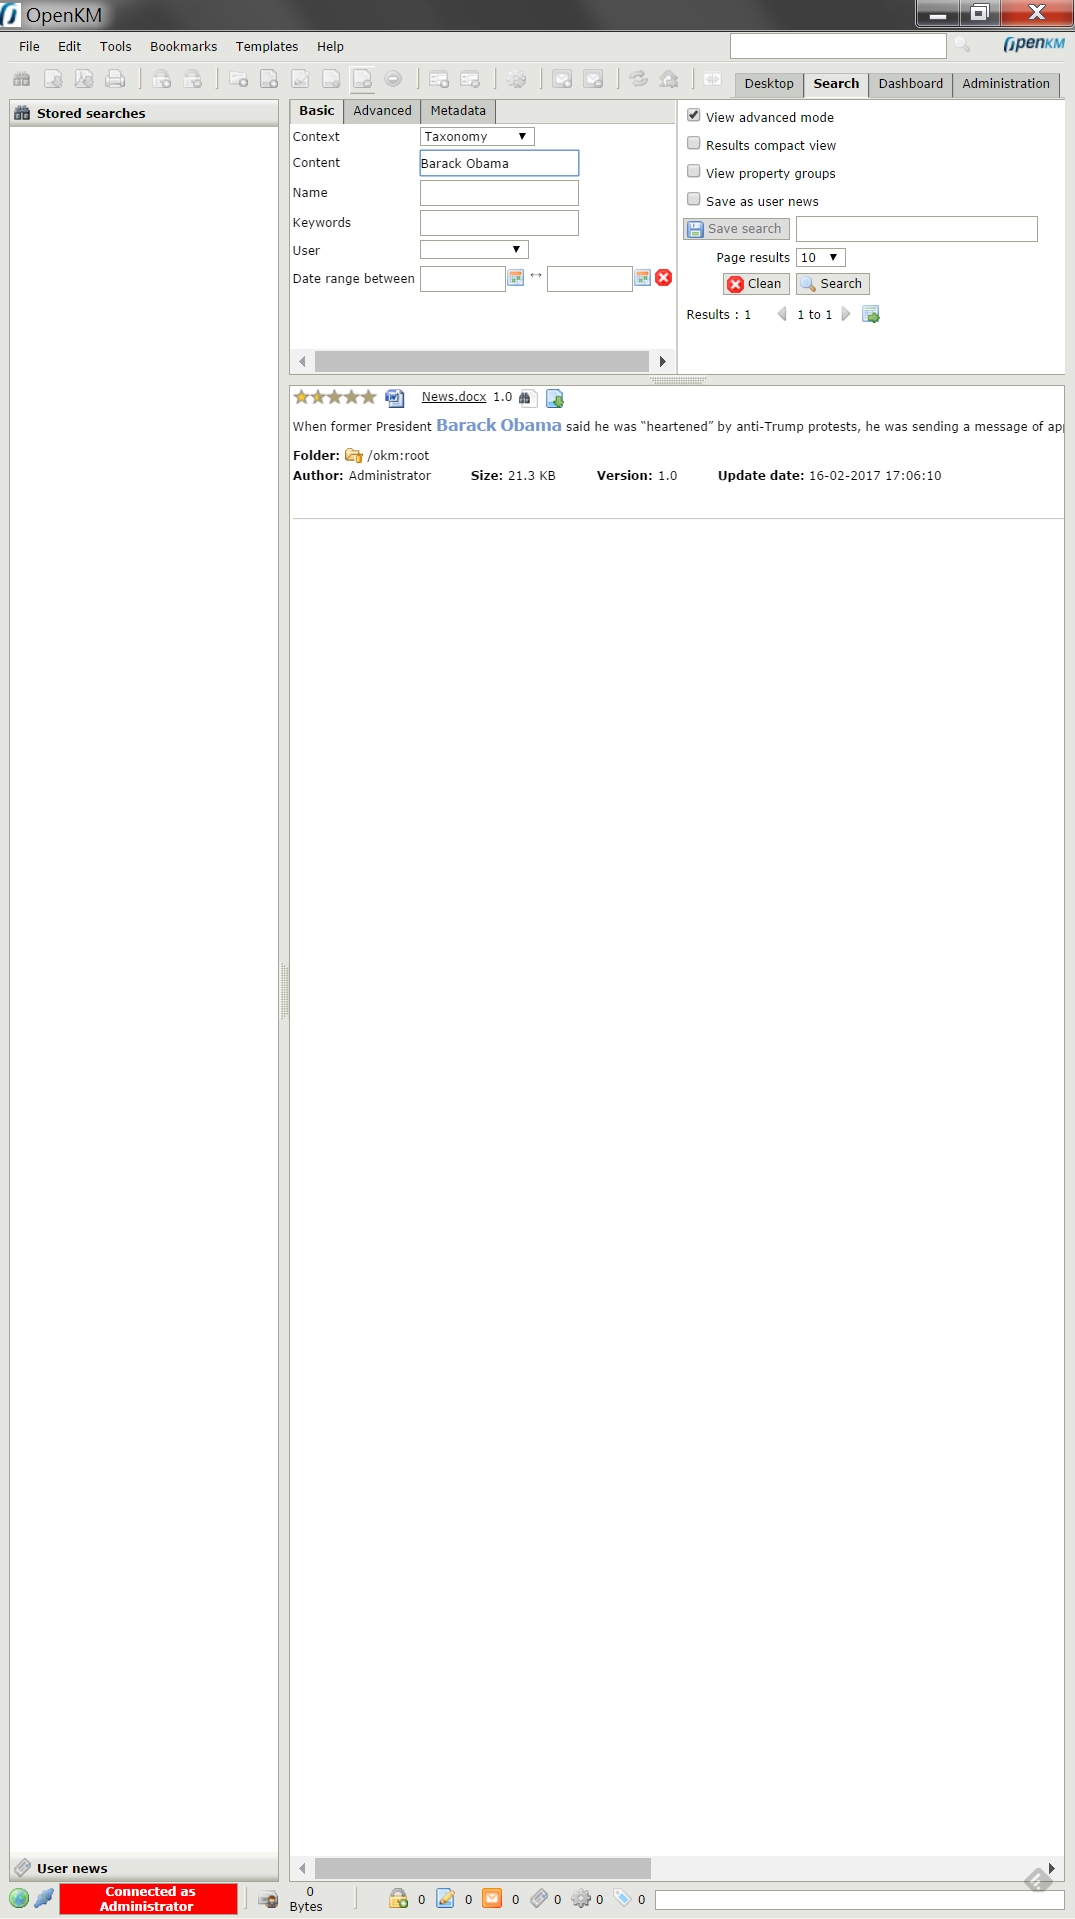The width and height of the screenshot is (1075, 1919).
Task: Uncheck View advanced mode checkbox
Action: click(694, 116)
